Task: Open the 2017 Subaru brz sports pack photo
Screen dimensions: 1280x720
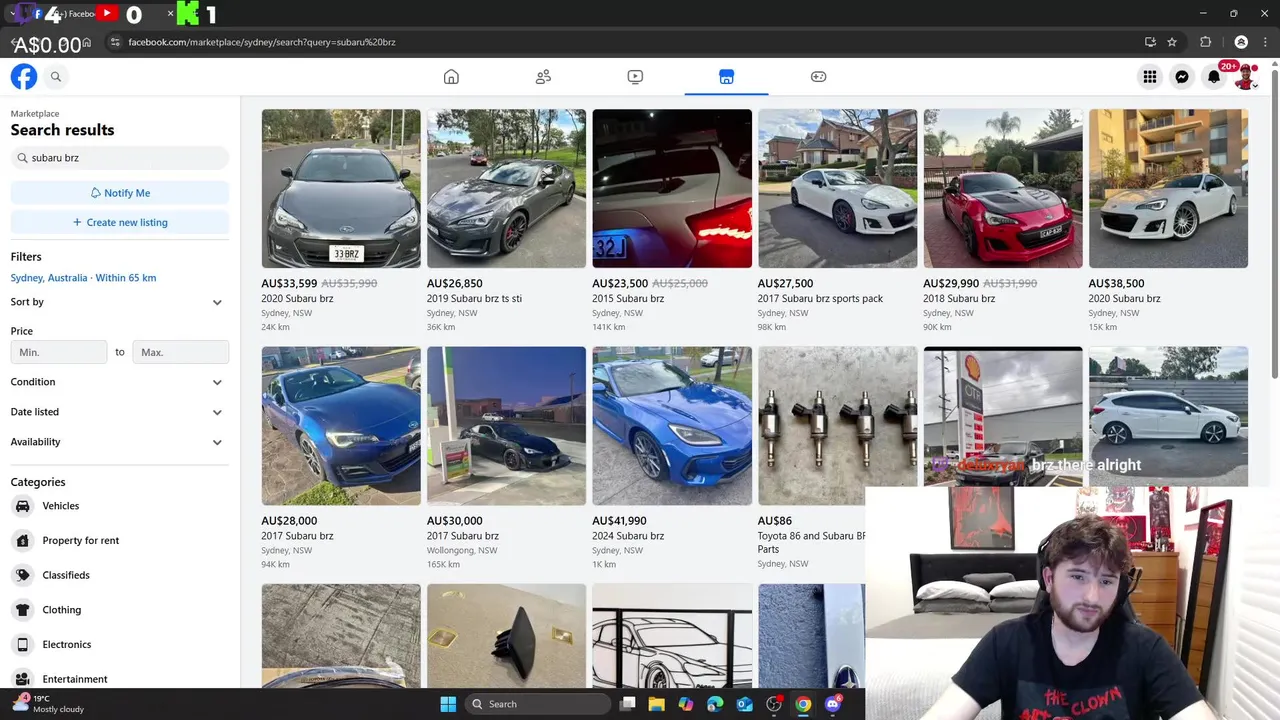Action: (837, 188)
